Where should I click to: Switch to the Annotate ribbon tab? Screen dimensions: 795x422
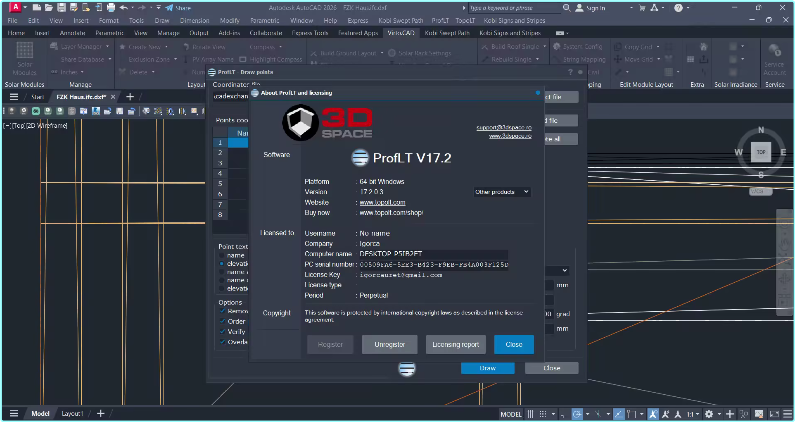pos(73,33)
